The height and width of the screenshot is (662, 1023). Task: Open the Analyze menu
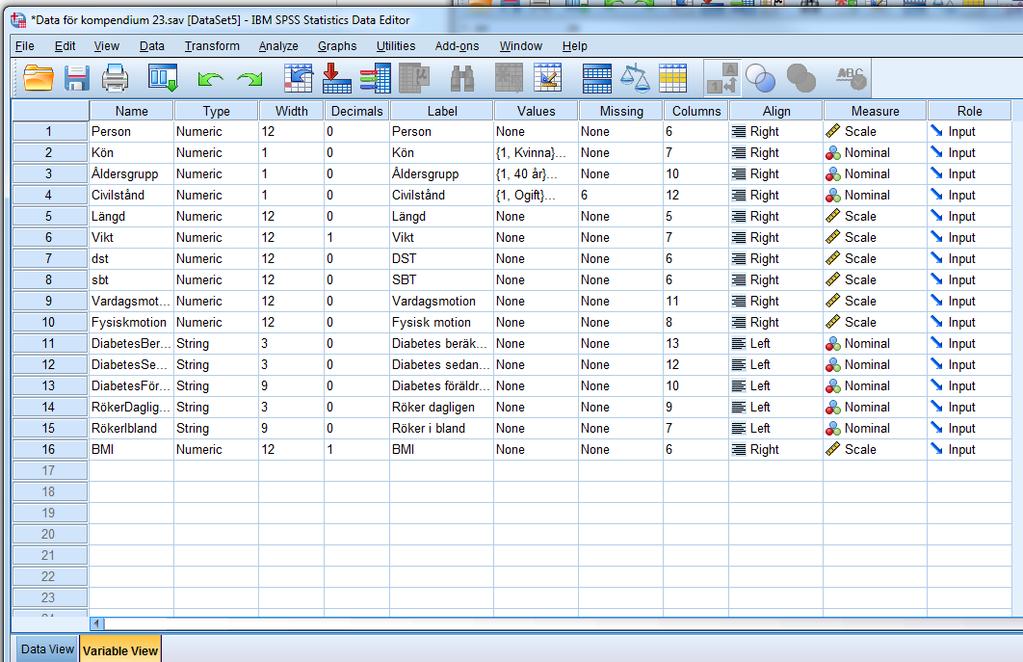click(279, 46)
